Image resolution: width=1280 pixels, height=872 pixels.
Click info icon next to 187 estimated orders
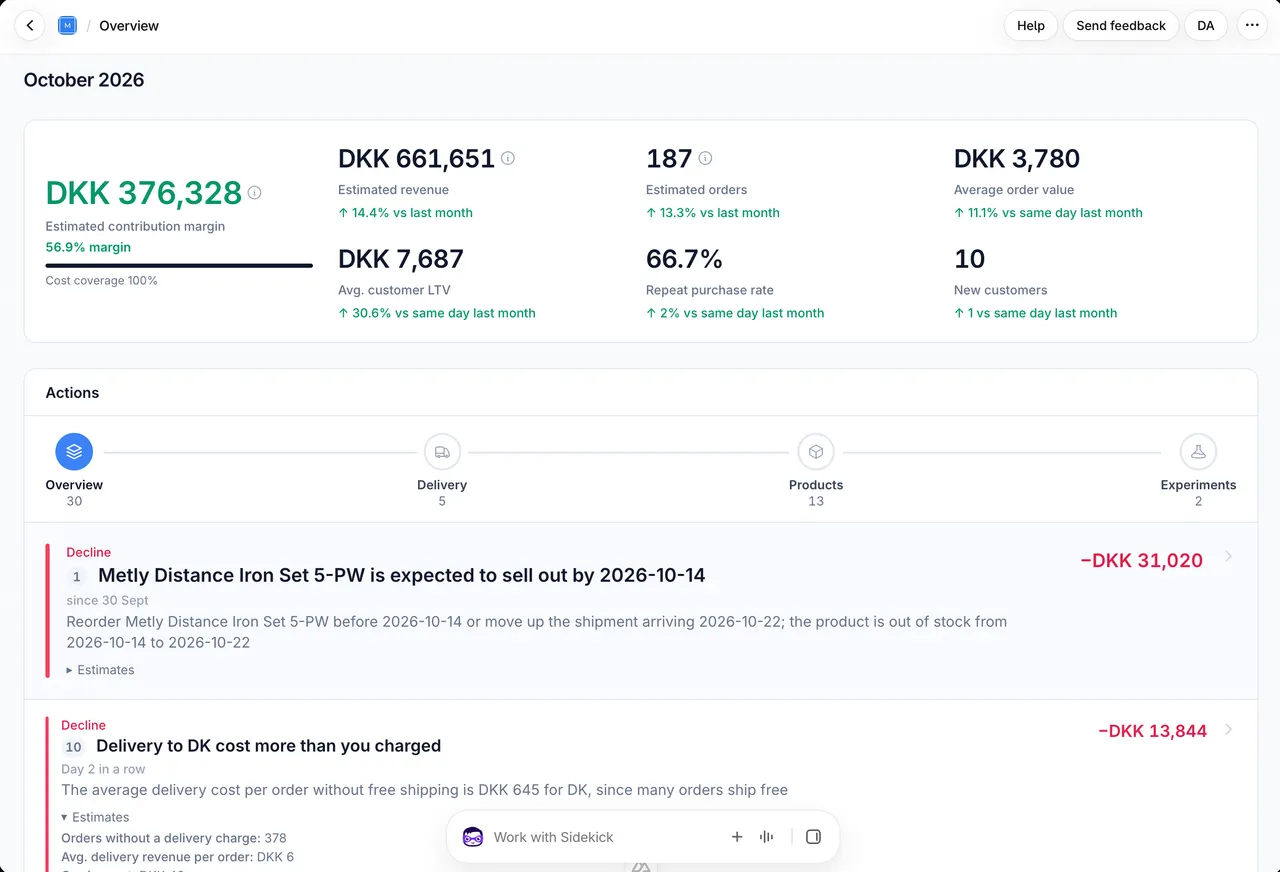705,158
